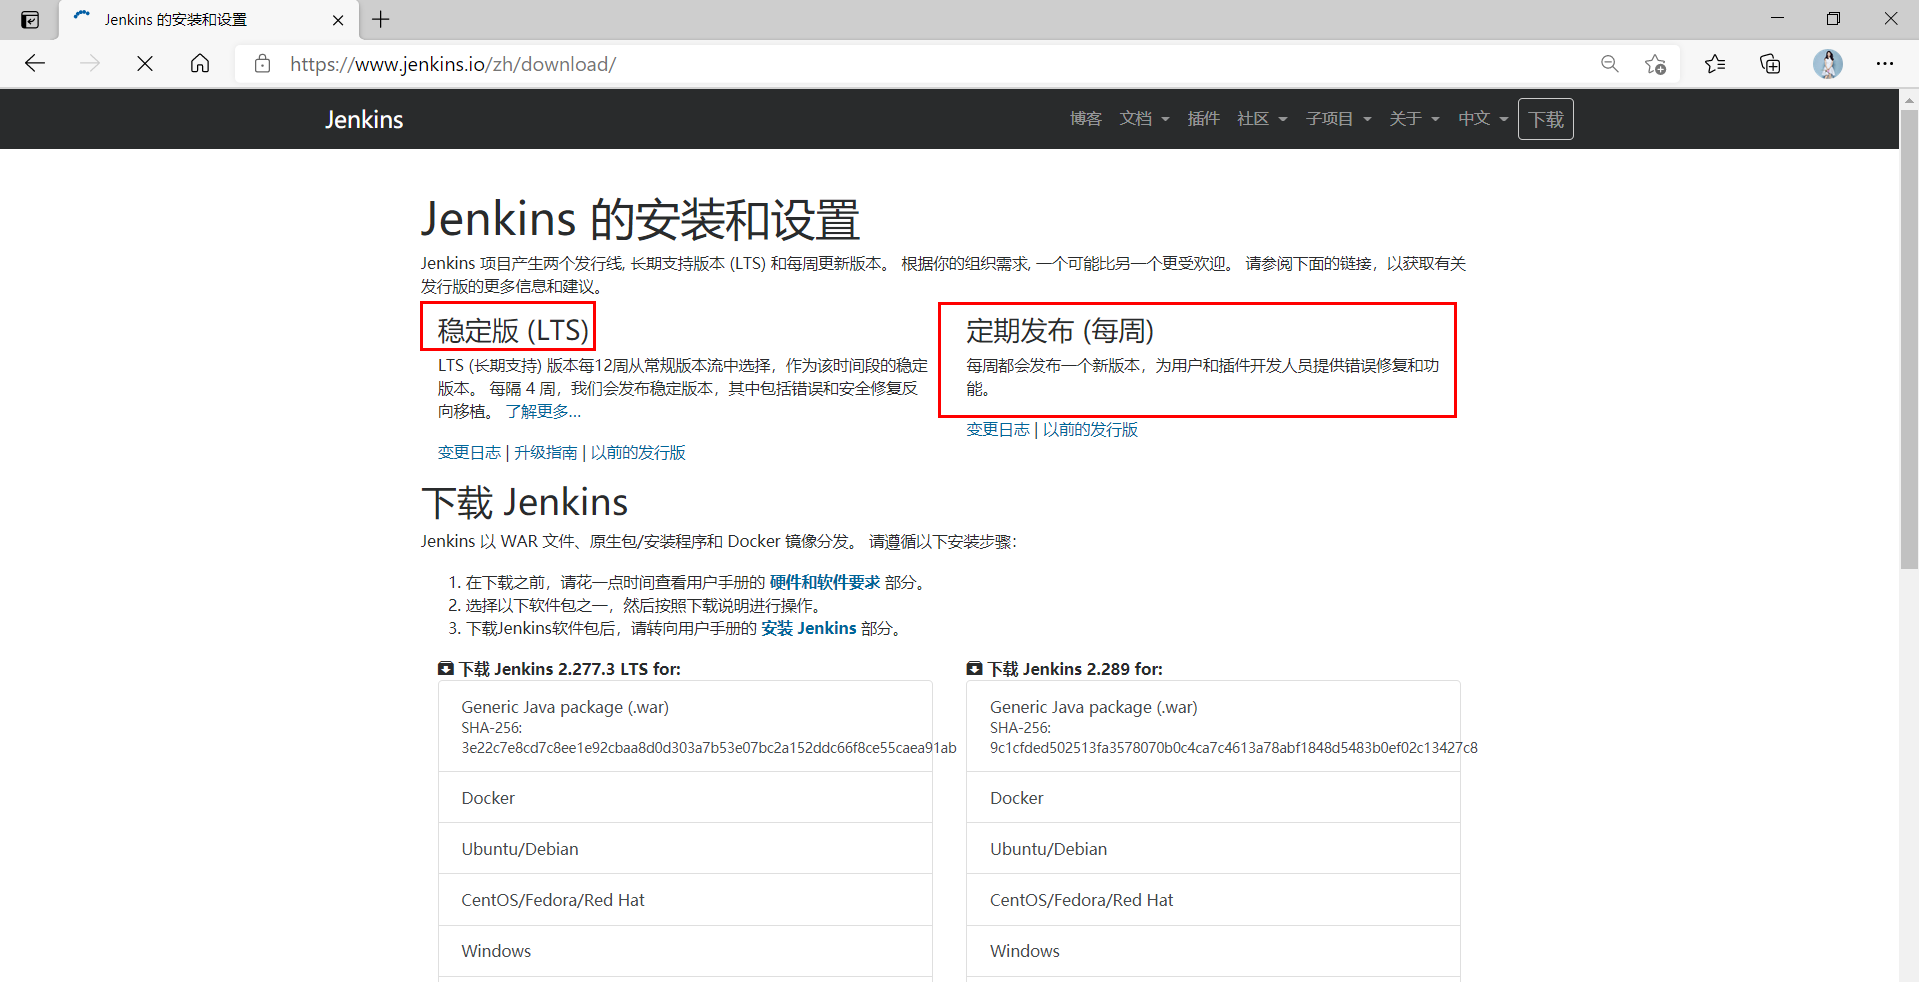The height and width of the screenshot is (982, 1919).
Task: Open the user profile avatar
Action: tap(1828, 64)
